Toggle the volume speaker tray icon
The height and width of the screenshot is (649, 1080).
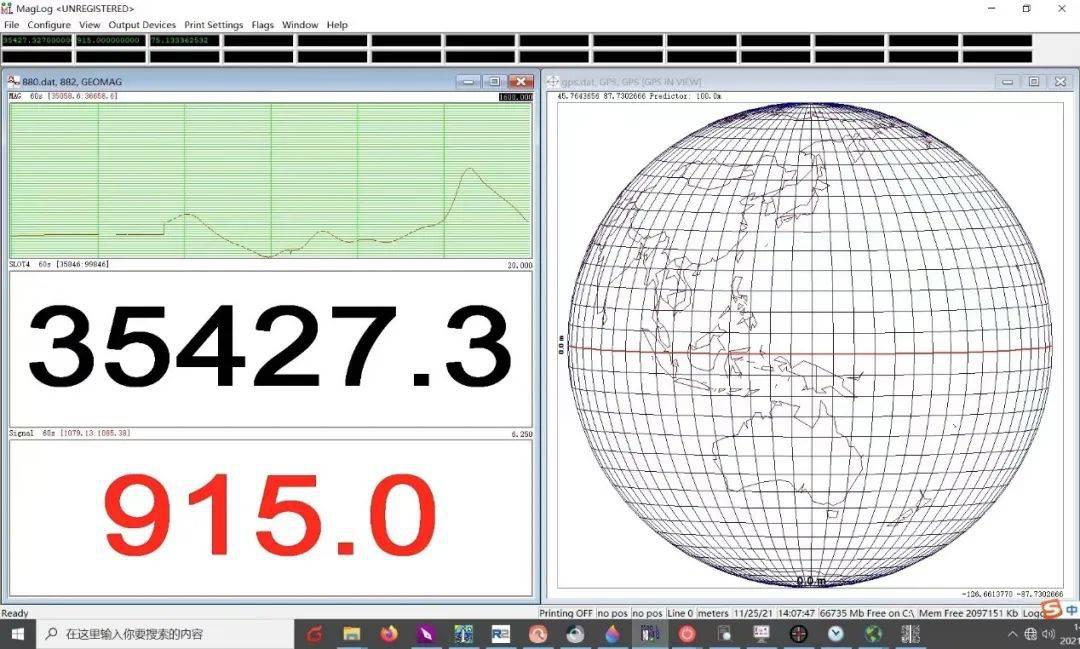point(1048,634)
